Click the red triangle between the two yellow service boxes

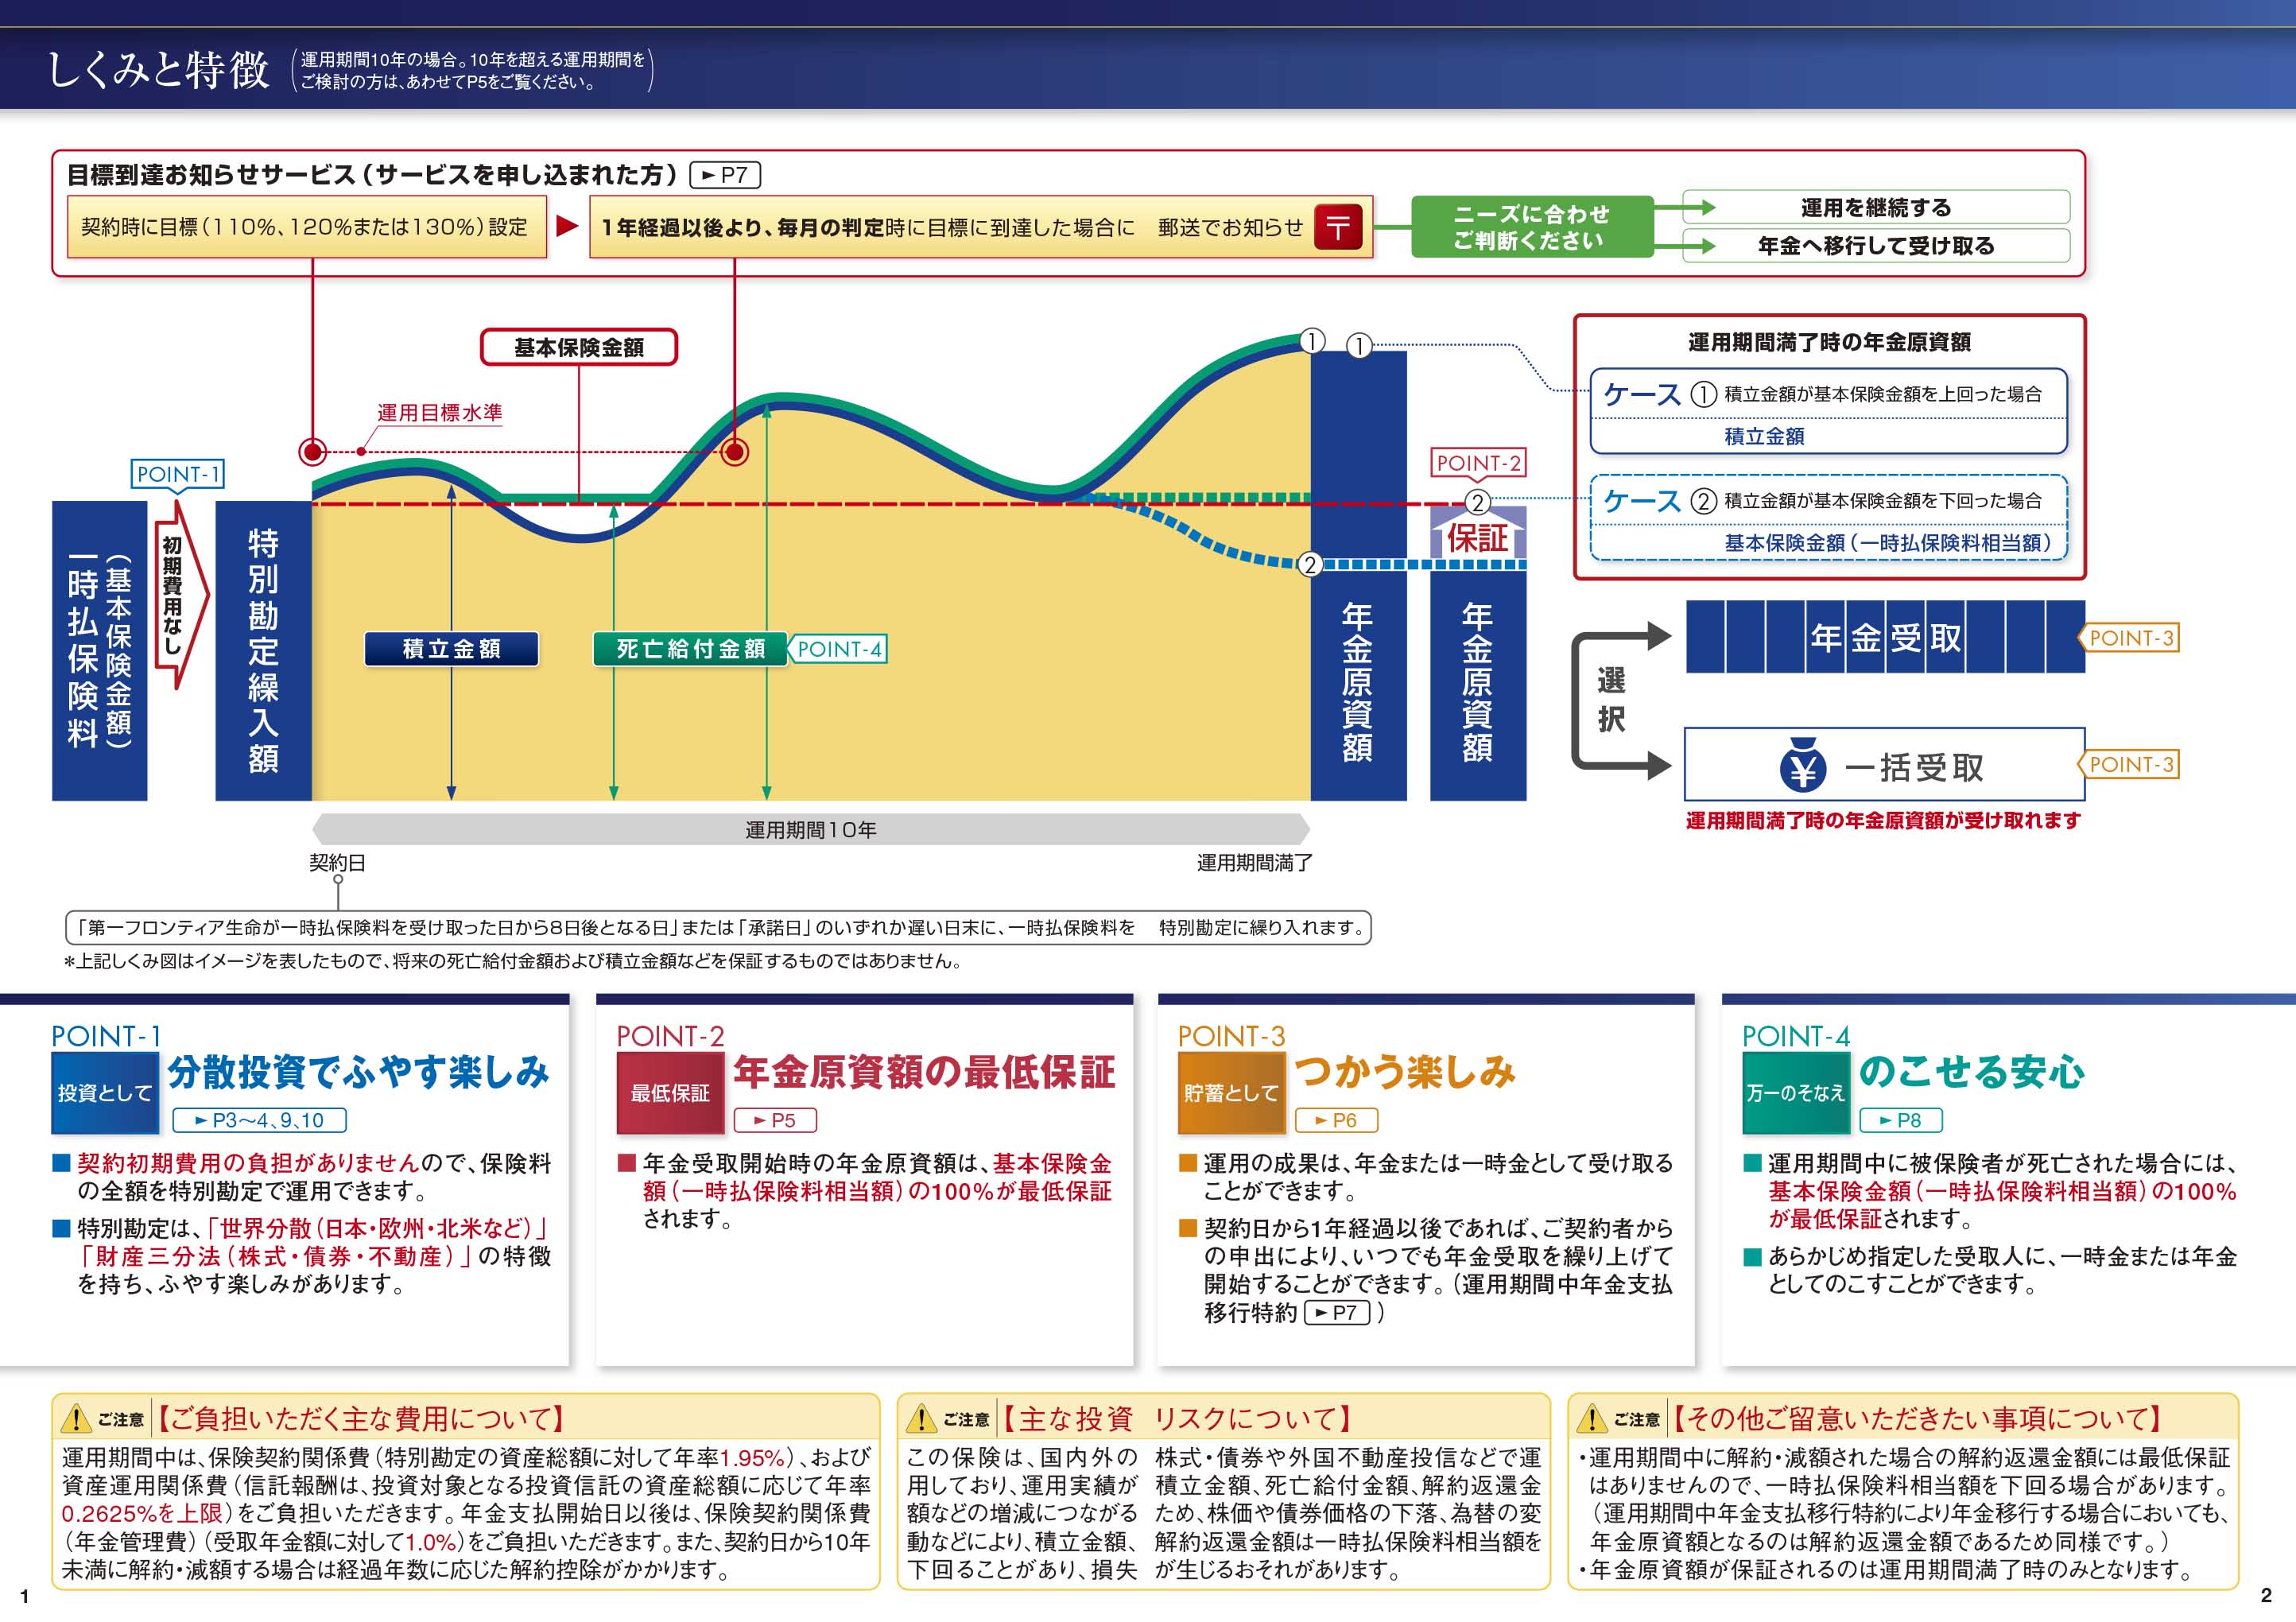click(568, 226)
